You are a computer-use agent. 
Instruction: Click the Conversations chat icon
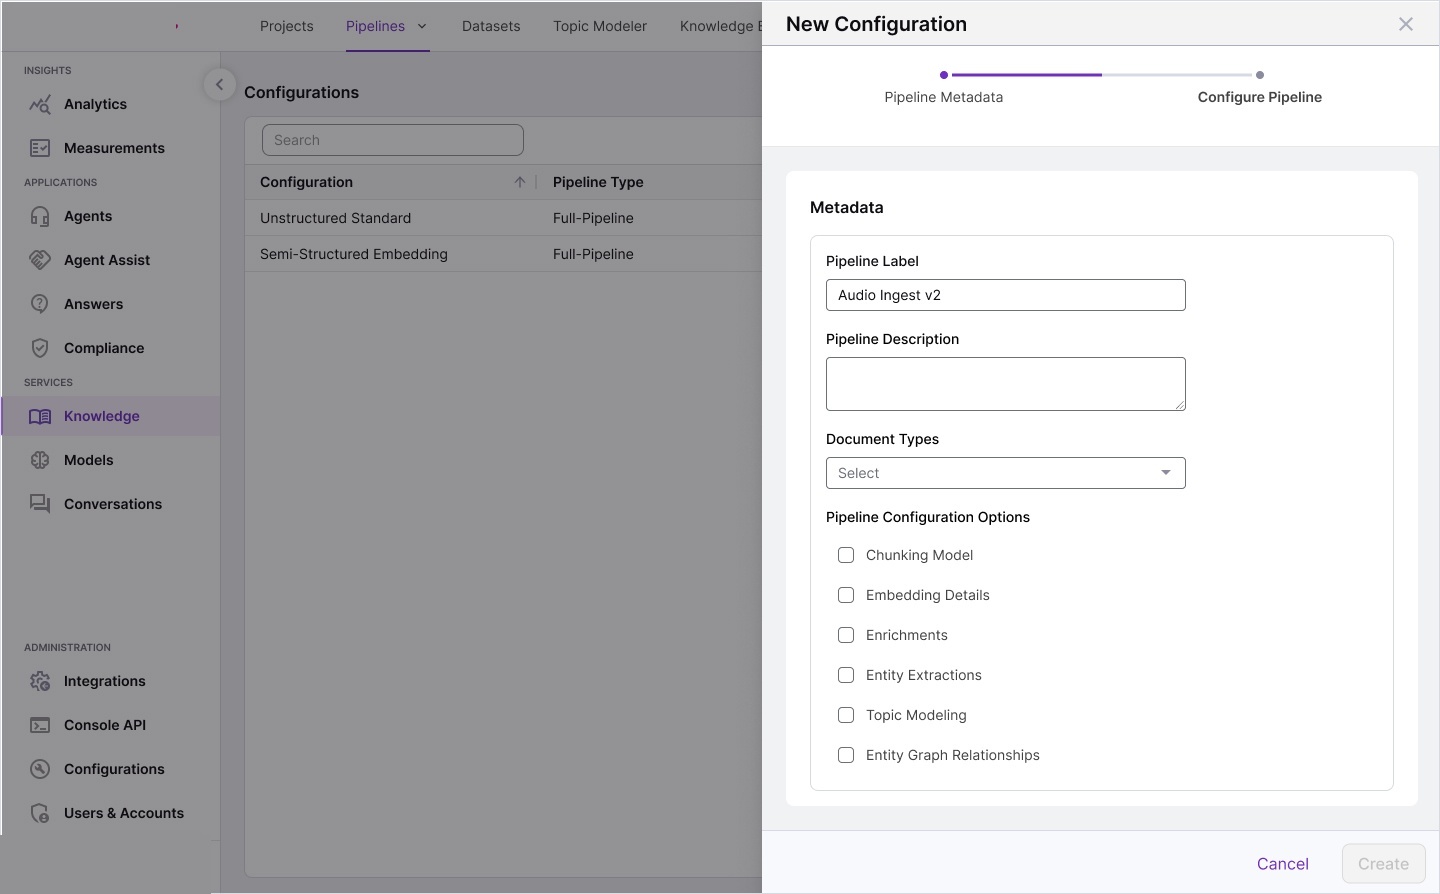pyautogui.click(x=40, y=504)
